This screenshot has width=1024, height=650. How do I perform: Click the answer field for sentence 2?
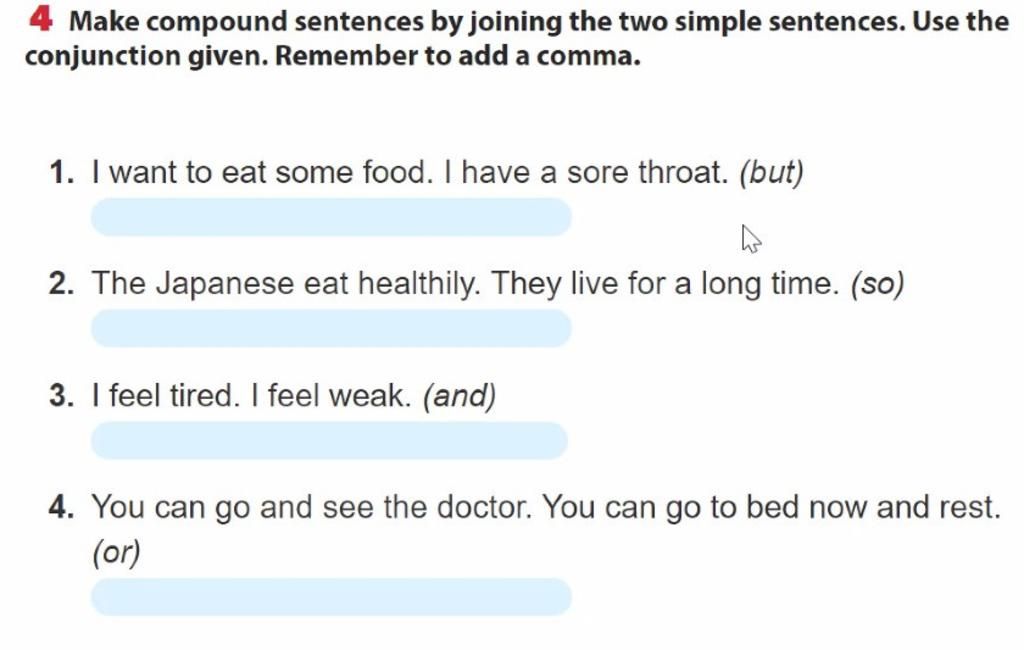pyautogui.click(x=331, y=328)
